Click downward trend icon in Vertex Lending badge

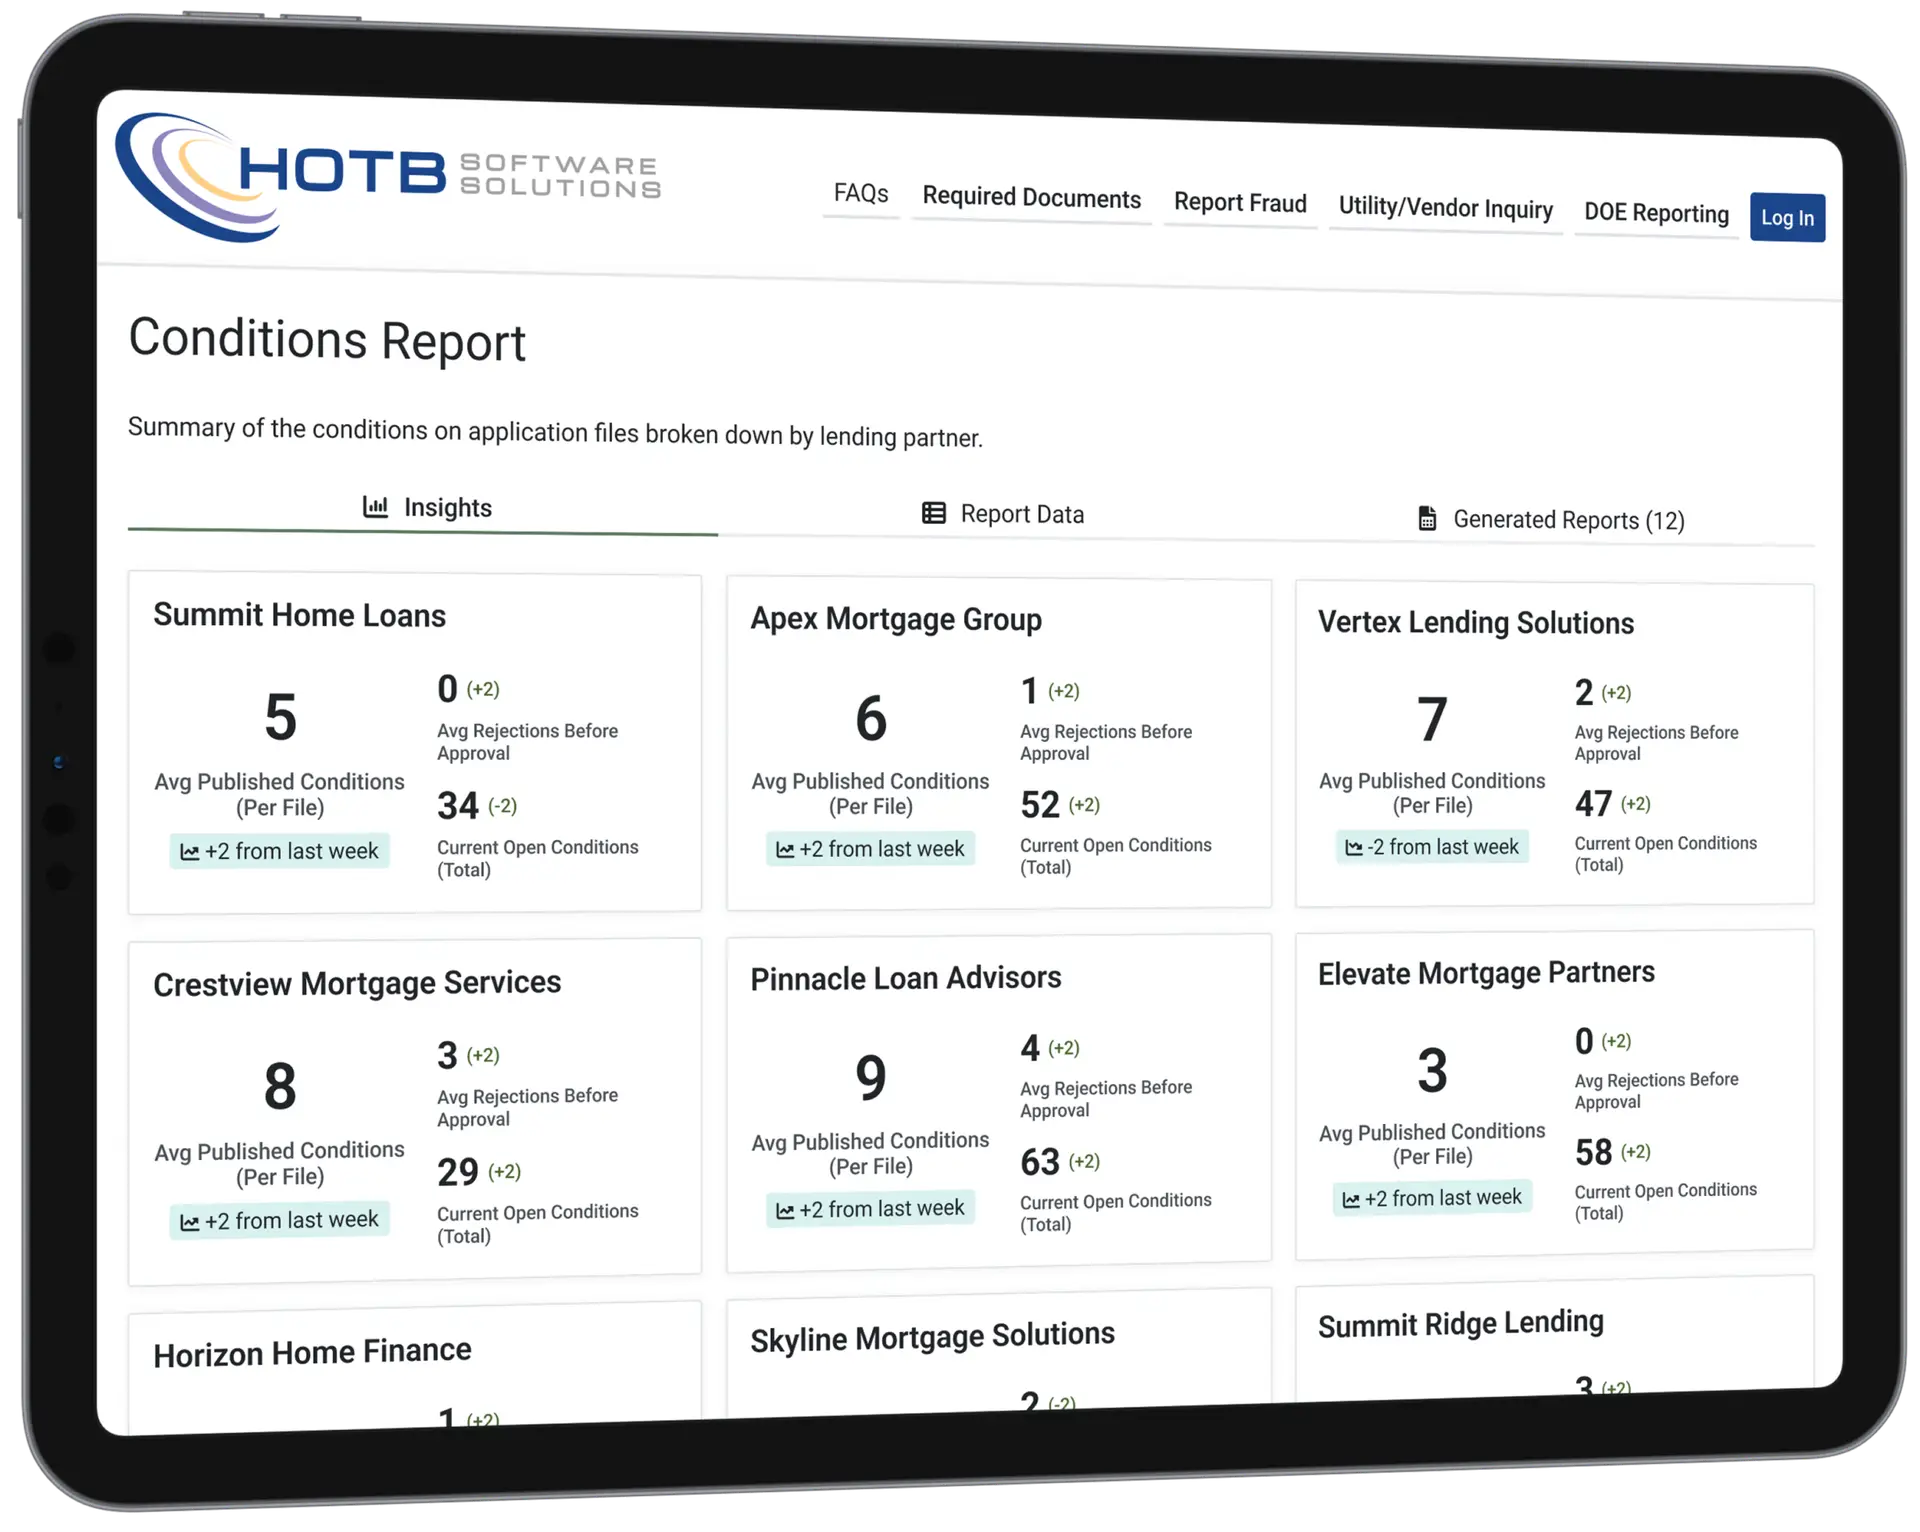pos(1353,848)
